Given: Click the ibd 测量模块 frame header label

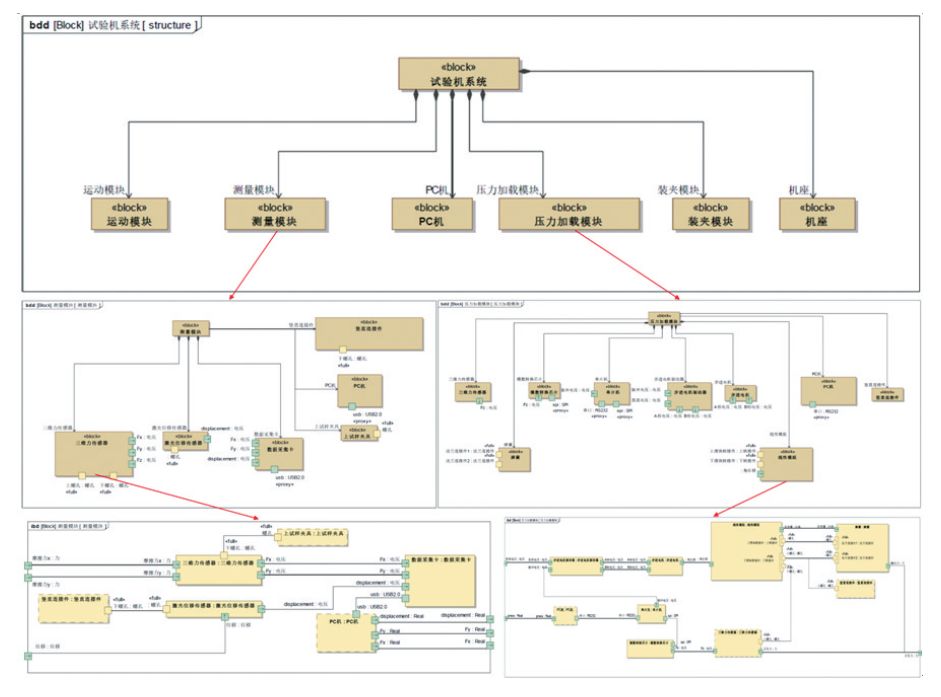Looking at the screenshot, I should pyautogui.click(x=68, y=527).
